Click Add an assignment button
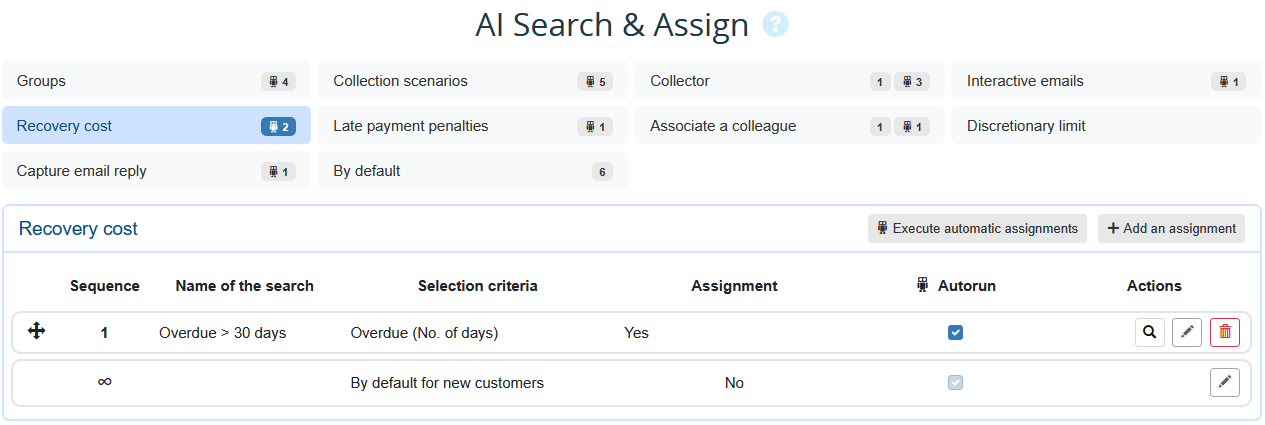The width and height of the screenshot is (1265, 425). (x=1171, y=229)
